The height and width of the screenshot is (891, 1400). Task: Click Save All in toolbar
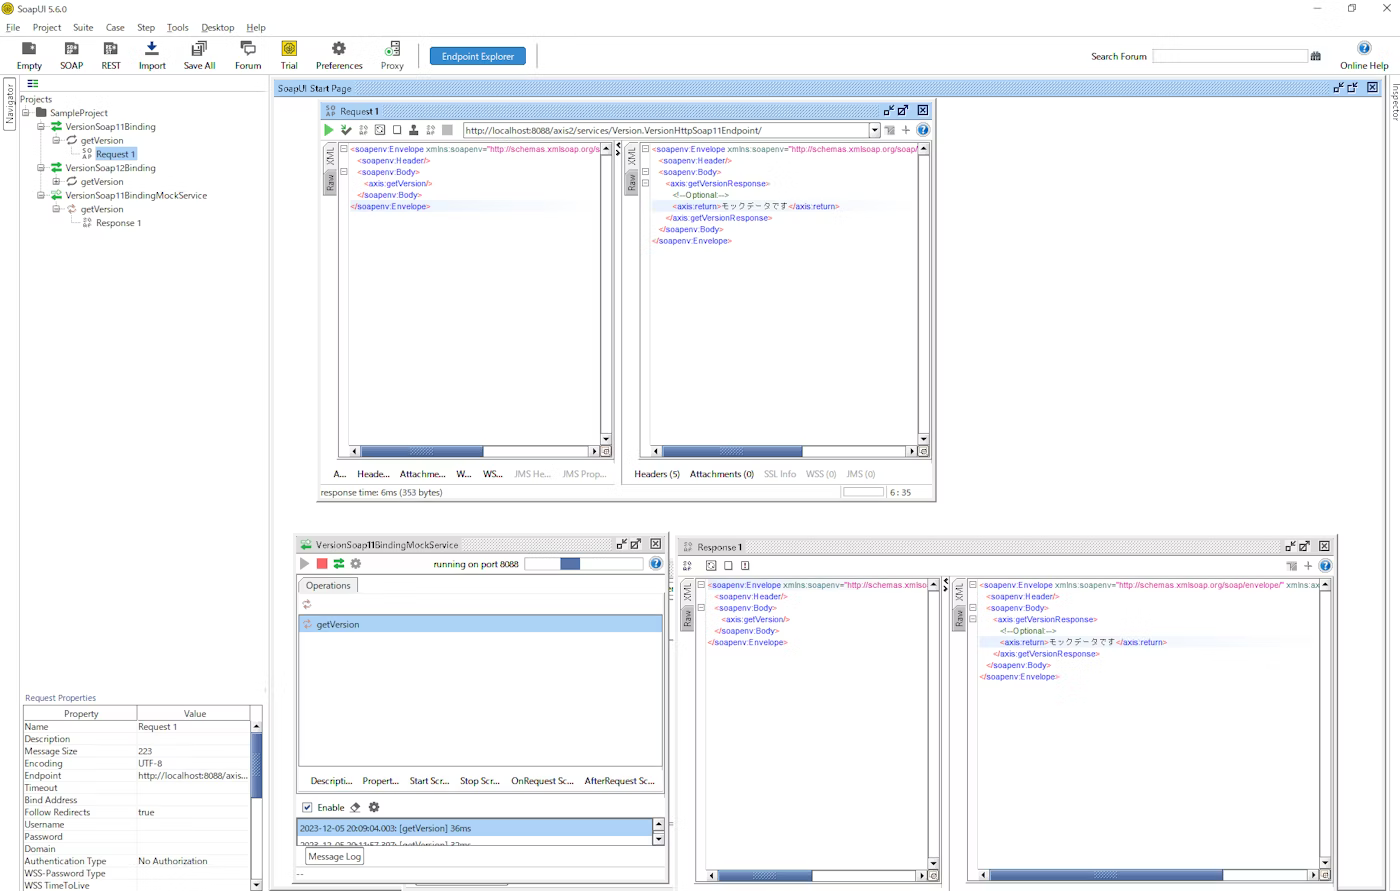click(x=199, y=55)
